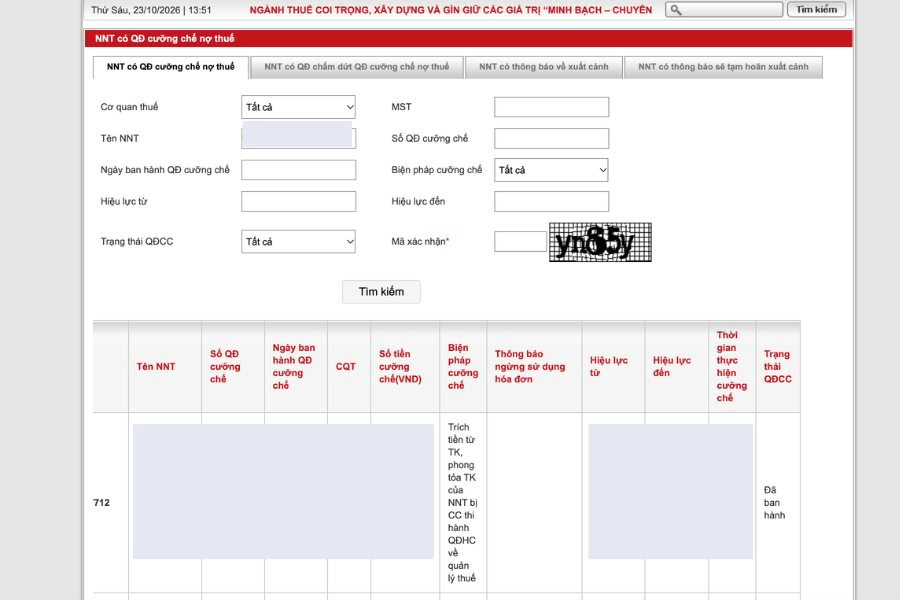Click the 'Thời gian thực hiện cưỡng chế' header
900x600 pixels.
[732, 366]
